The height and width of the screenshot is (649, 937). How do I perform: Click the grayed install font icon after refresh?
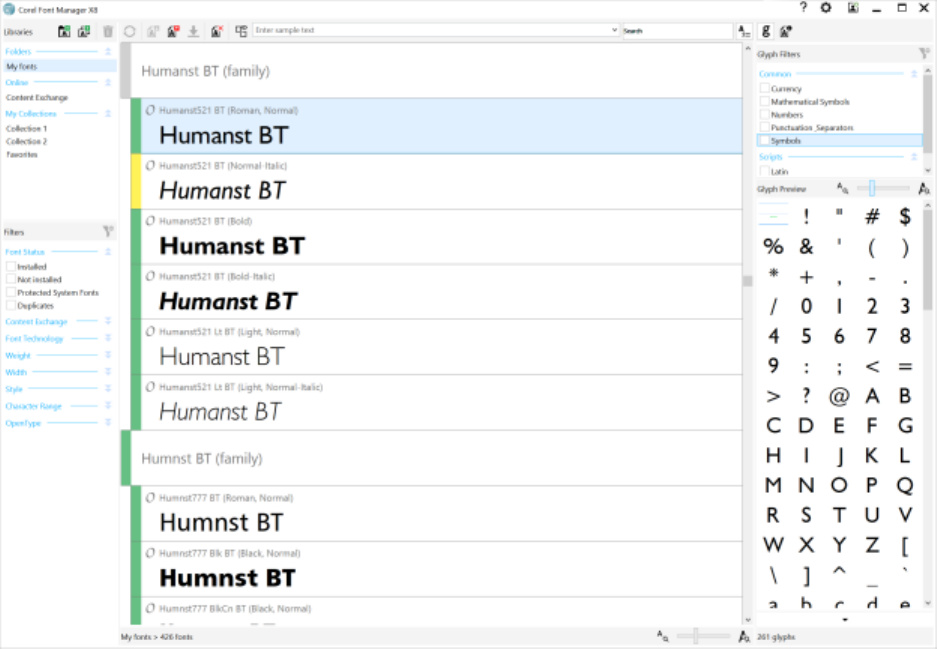click(x=153, y=31)
